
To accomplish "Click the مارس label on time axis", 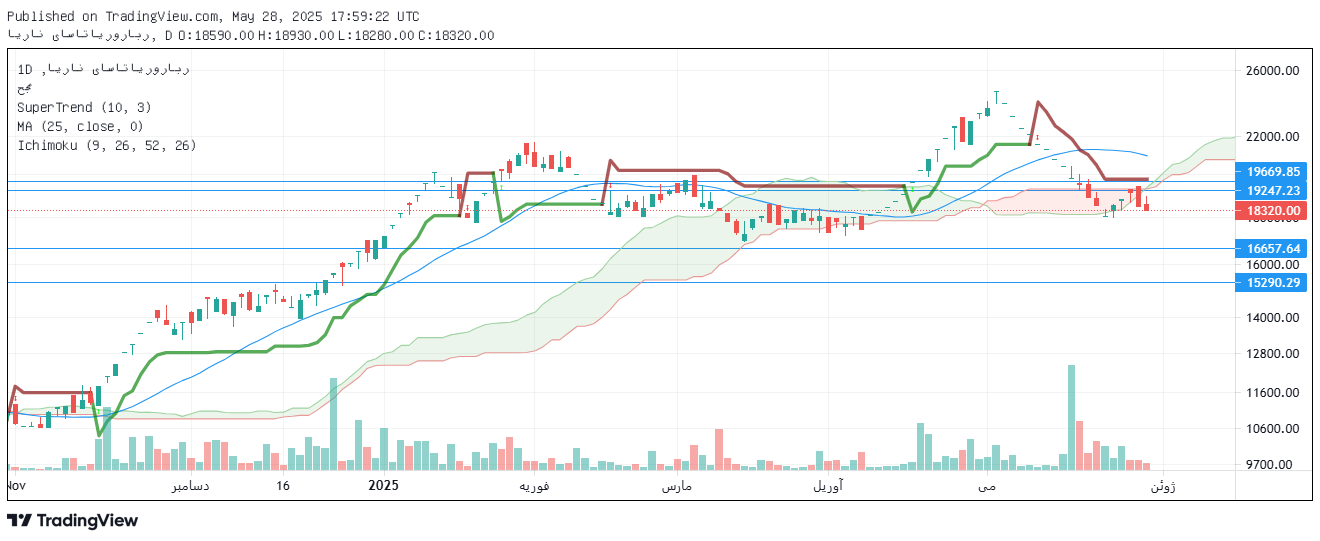I will click(x=676, y=486).
